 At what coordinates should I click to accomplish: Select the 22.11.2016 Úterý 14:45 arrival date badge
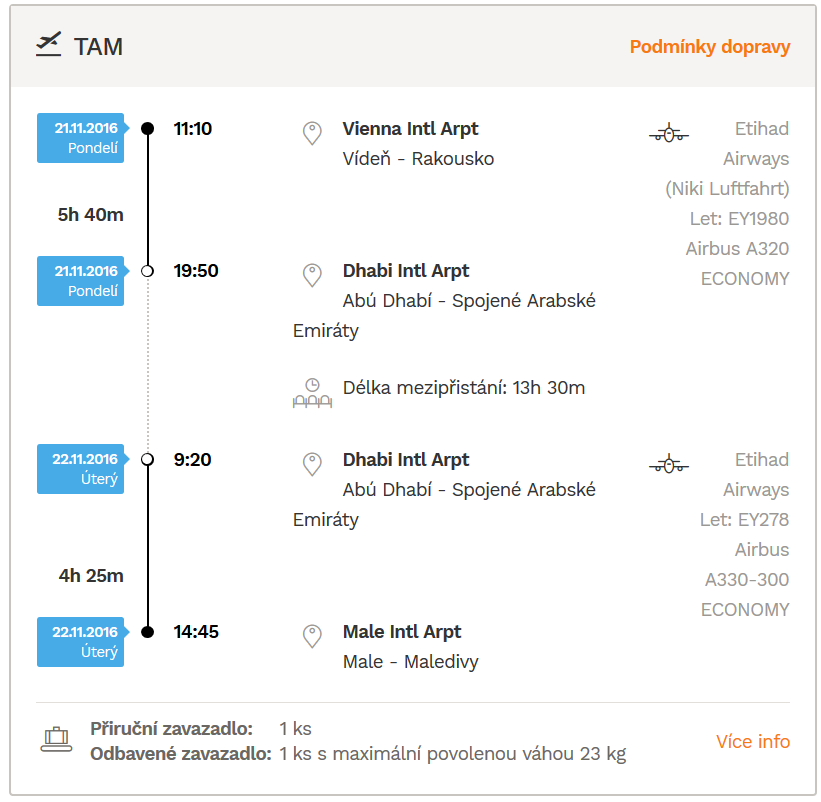[x=81, y=642]
